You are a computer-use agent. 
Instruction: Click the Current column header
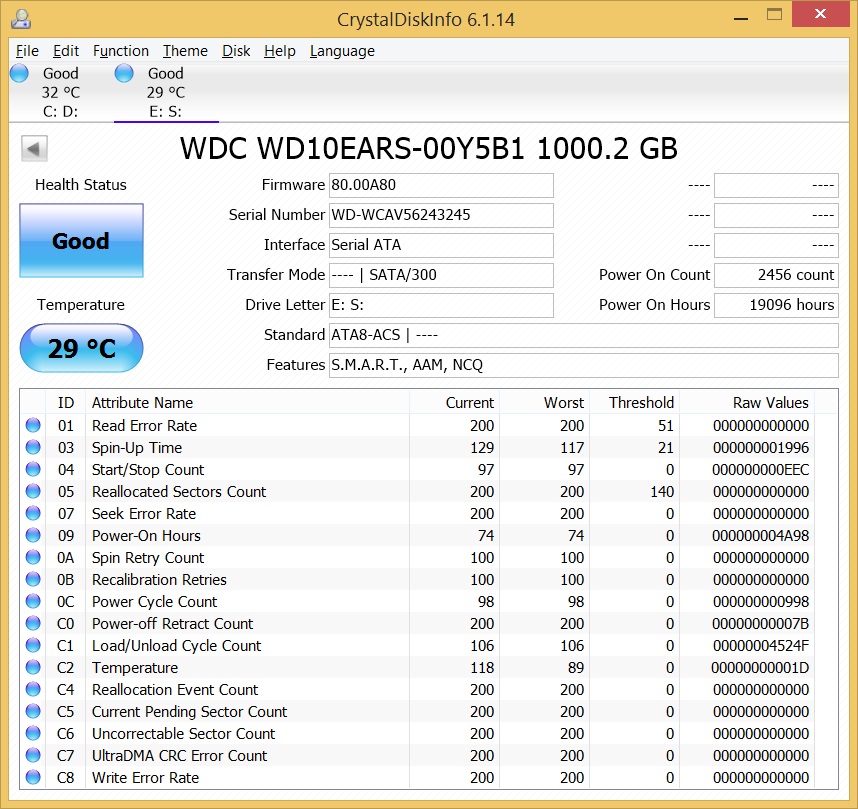click(454, 402)
